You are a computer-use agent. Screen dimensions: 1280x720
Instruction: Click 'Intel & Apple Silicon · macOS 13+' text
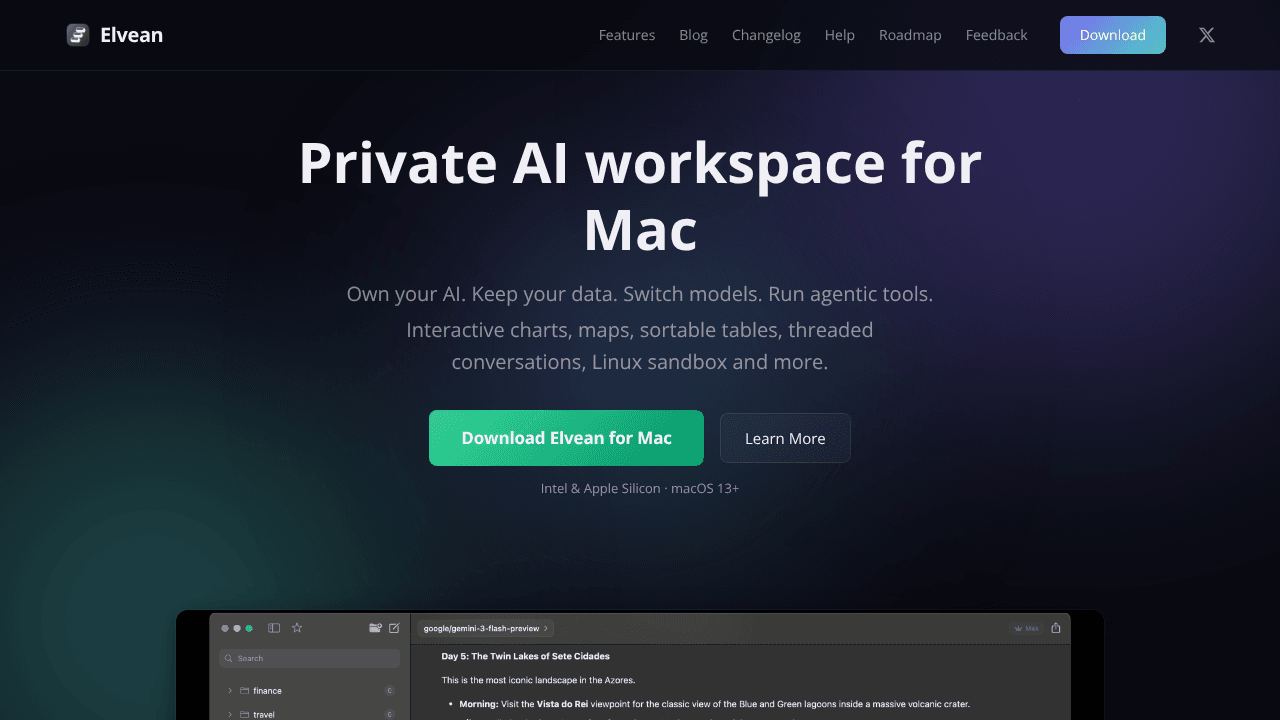[640, 488]
